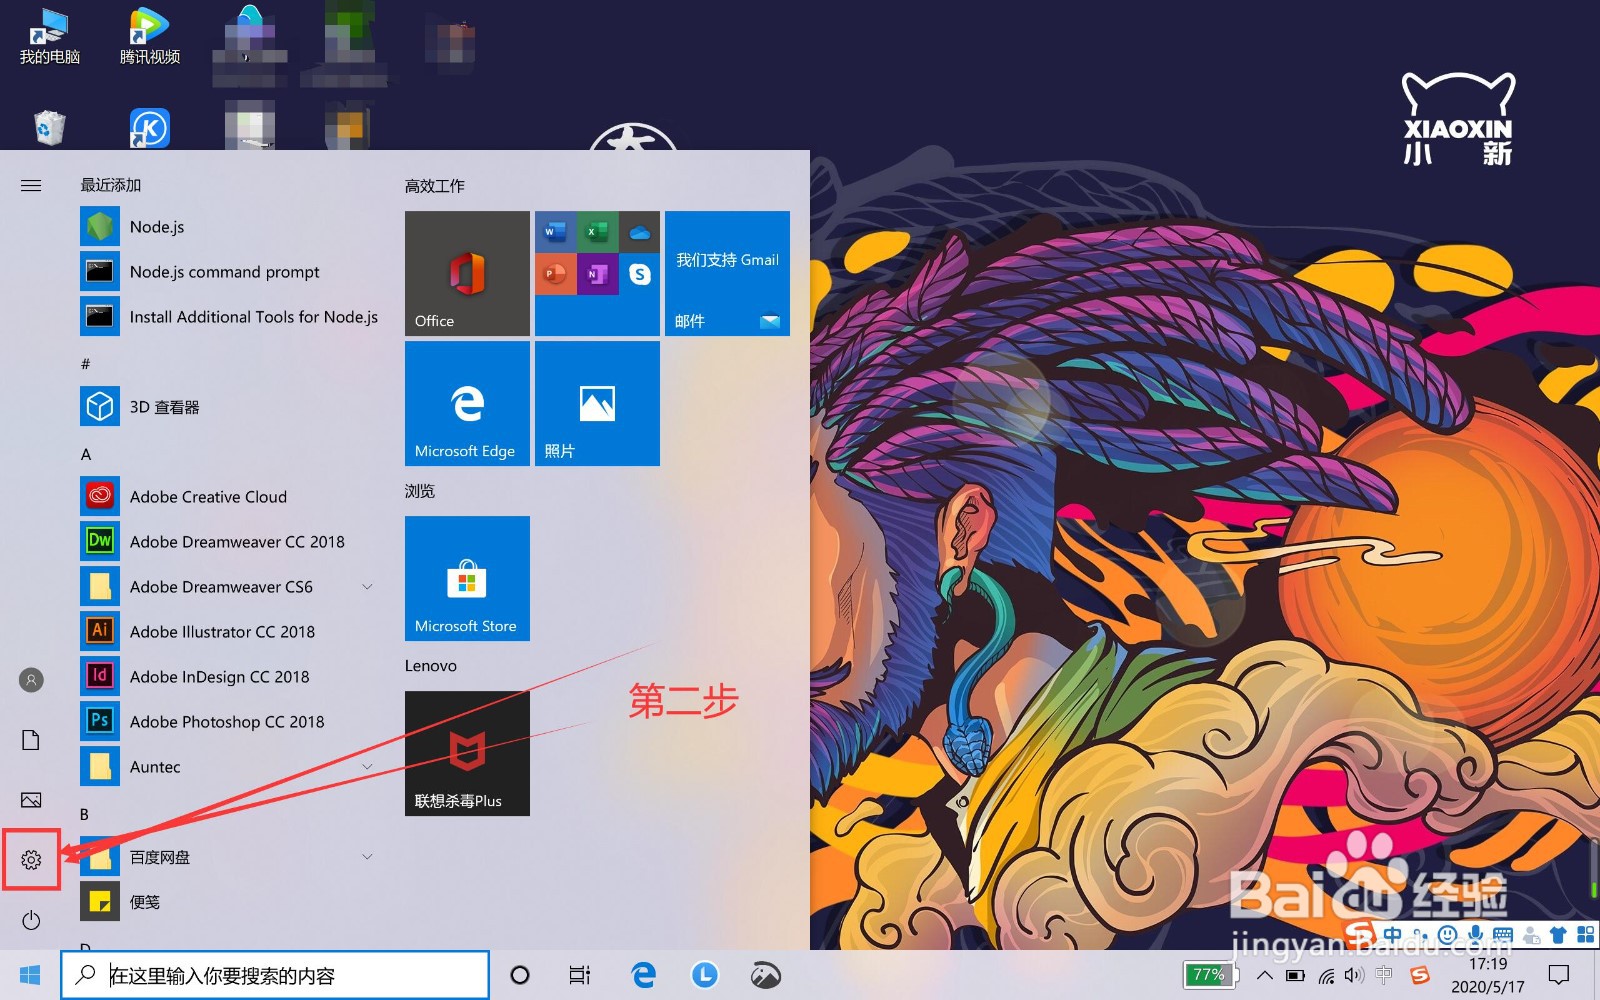
Task: Open the blue K music desktop icon
Action: 150,128
